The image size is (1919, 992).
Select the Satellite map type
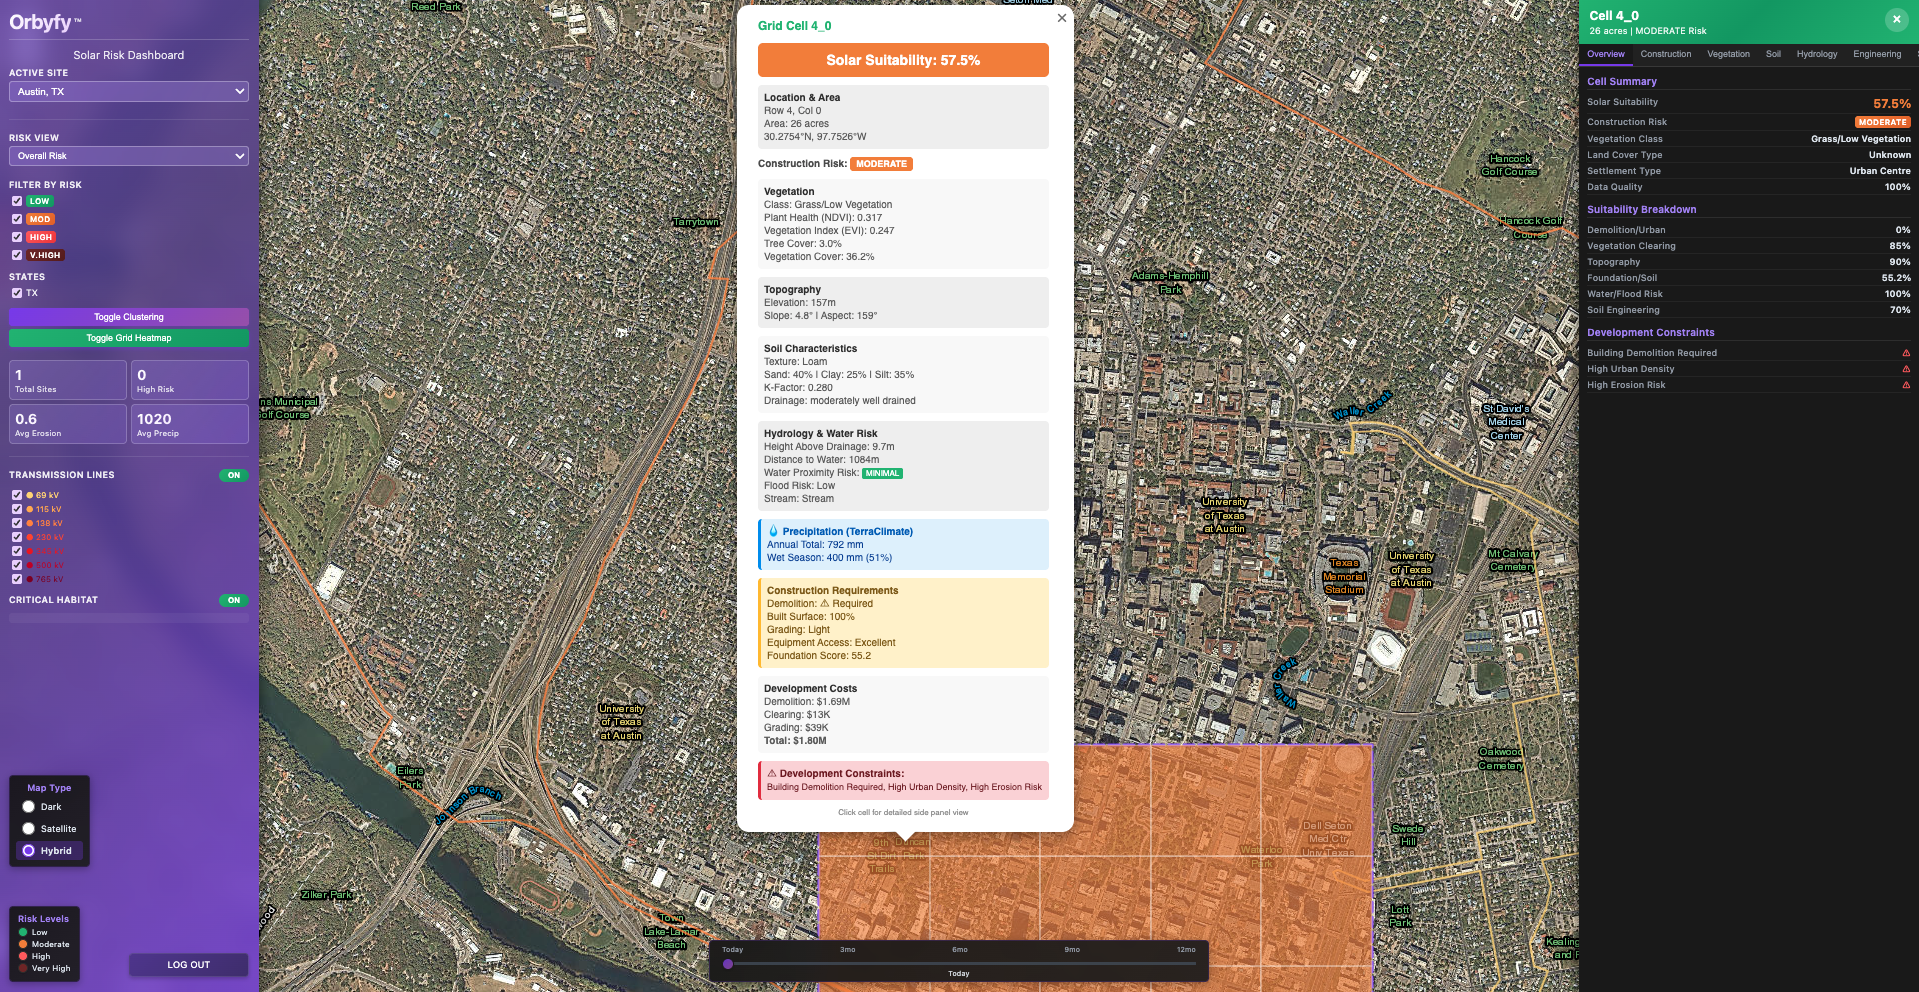[29, 829]
